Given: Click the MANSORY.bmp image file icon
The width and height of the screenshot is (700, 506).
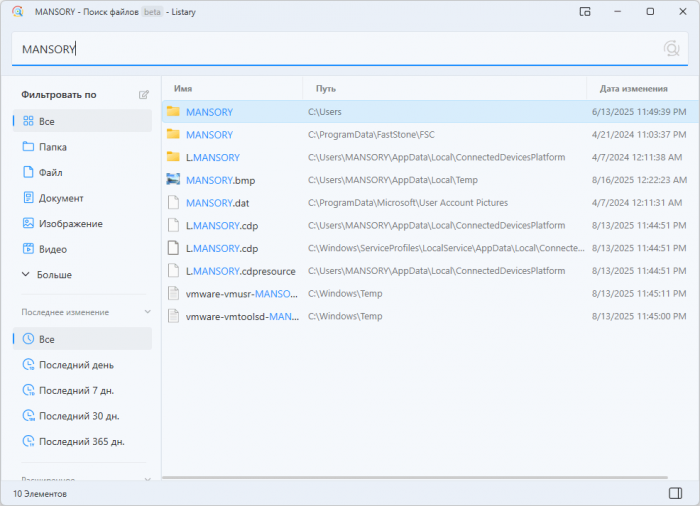Looking at the screenshot, I should (x=173, y=180).
